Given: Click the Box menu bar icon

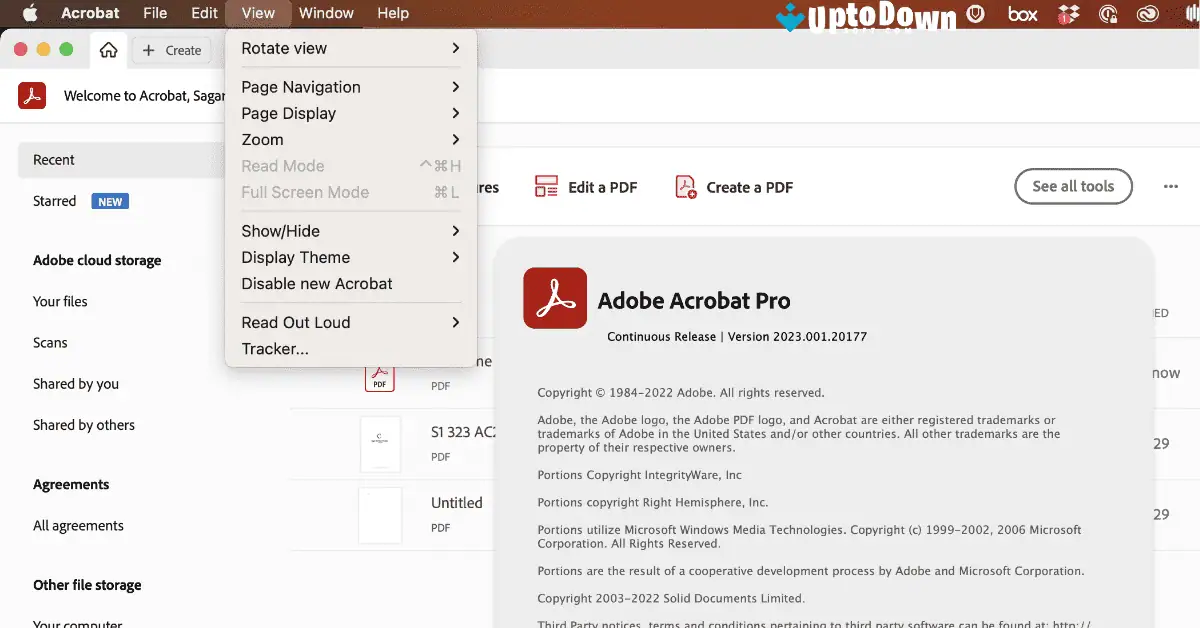Looking at the screenshot, I should 1022,14.
